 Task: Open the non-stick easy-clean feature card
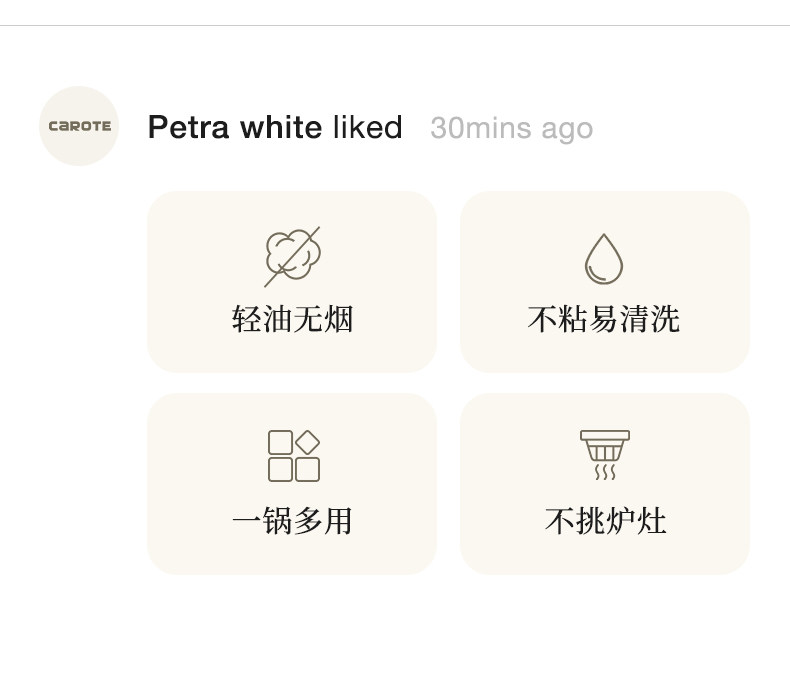click(x=604, y=282)
